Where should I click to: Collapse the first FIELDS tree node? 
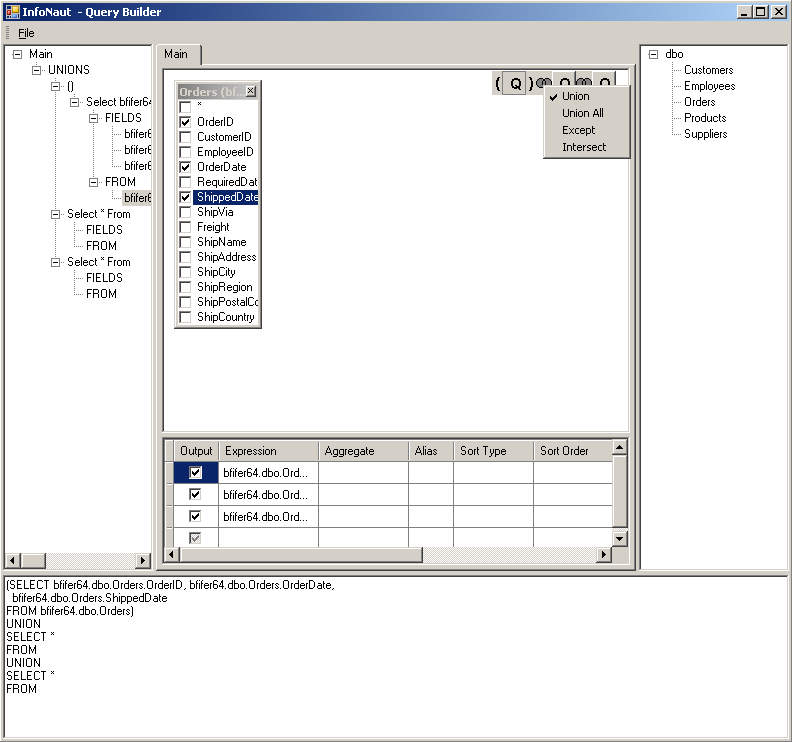pyautogui.click(x=94, y=118)
